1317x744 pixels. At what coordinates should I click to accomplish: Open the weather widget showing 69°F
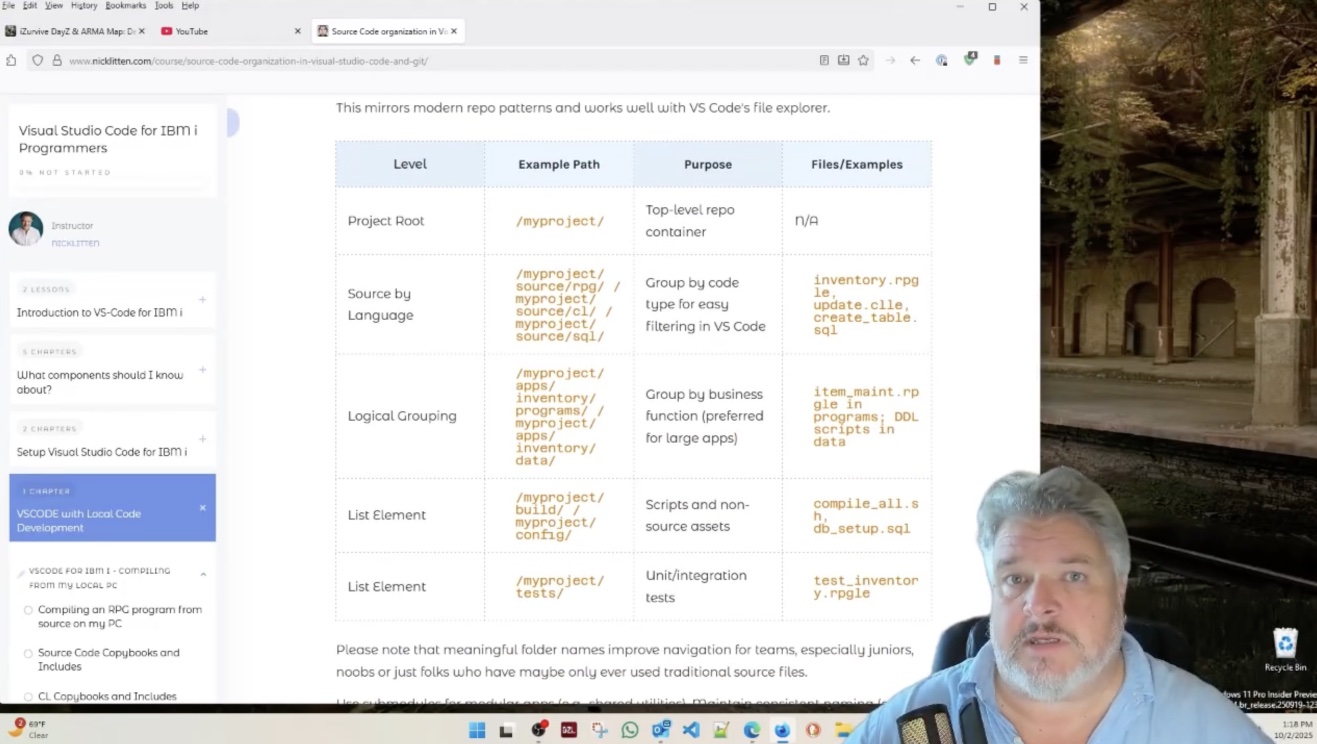(x=30, y=728)
